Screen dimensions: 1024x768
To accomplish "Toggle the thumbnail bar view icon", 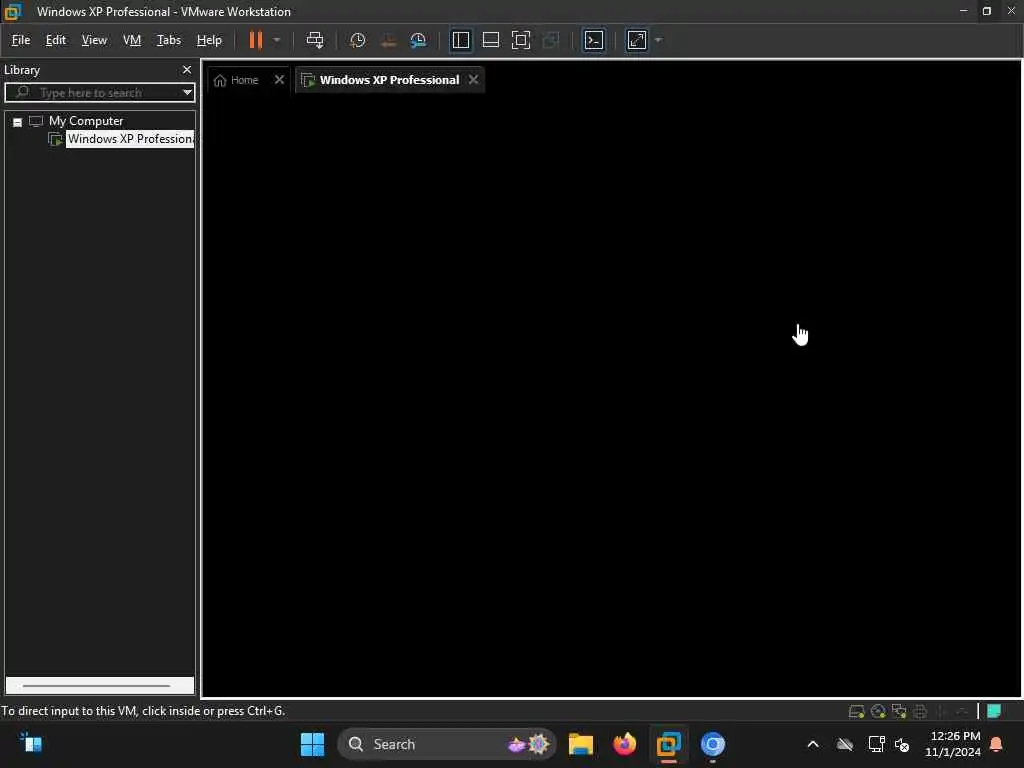I will click(x=490, y=40).
